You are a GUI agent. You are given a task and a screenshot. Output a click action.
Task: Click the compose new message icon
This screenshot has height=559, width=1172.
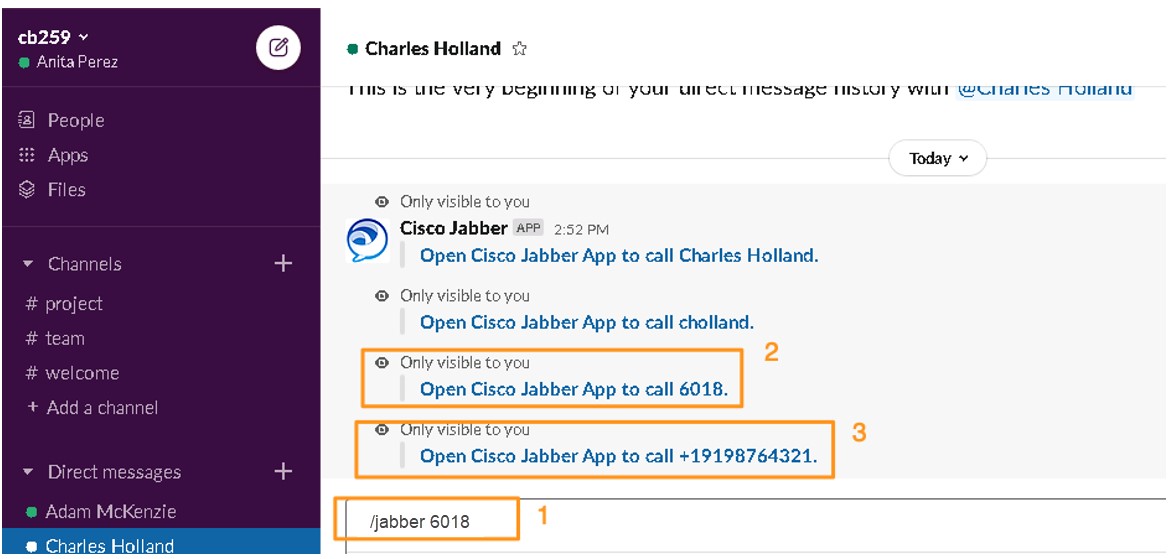click(278, 49)
